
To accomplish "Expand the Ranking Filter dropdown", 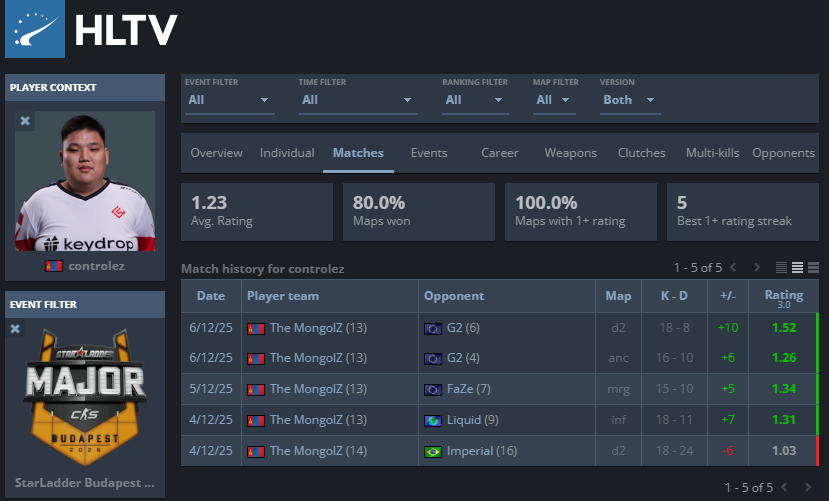I will (x=467, y=100).
